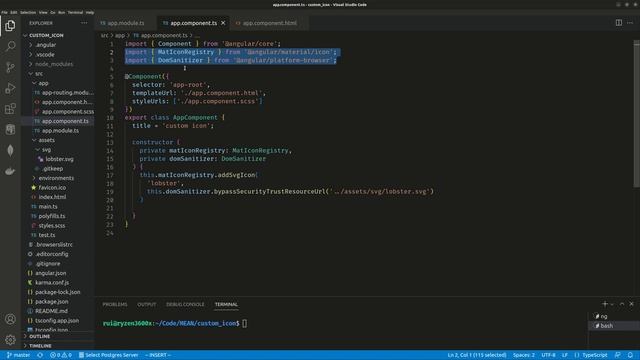Switch to the PROBLEMS panel tab
The image size is (640, 360).
point(115,304)
